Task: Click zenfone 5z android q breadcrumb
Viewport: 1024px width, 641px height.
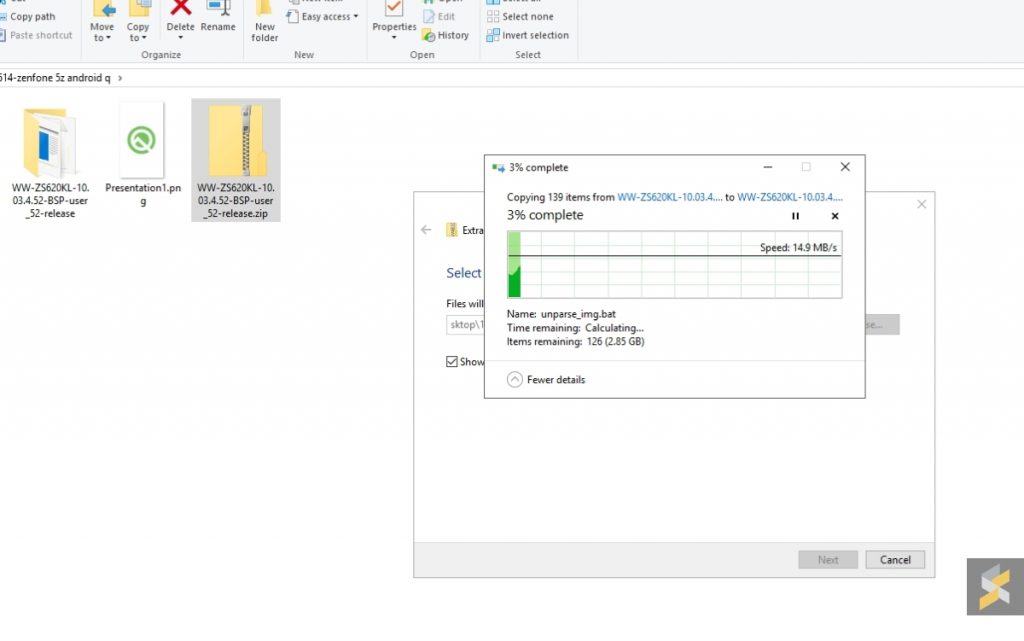Action: (55, 78)
